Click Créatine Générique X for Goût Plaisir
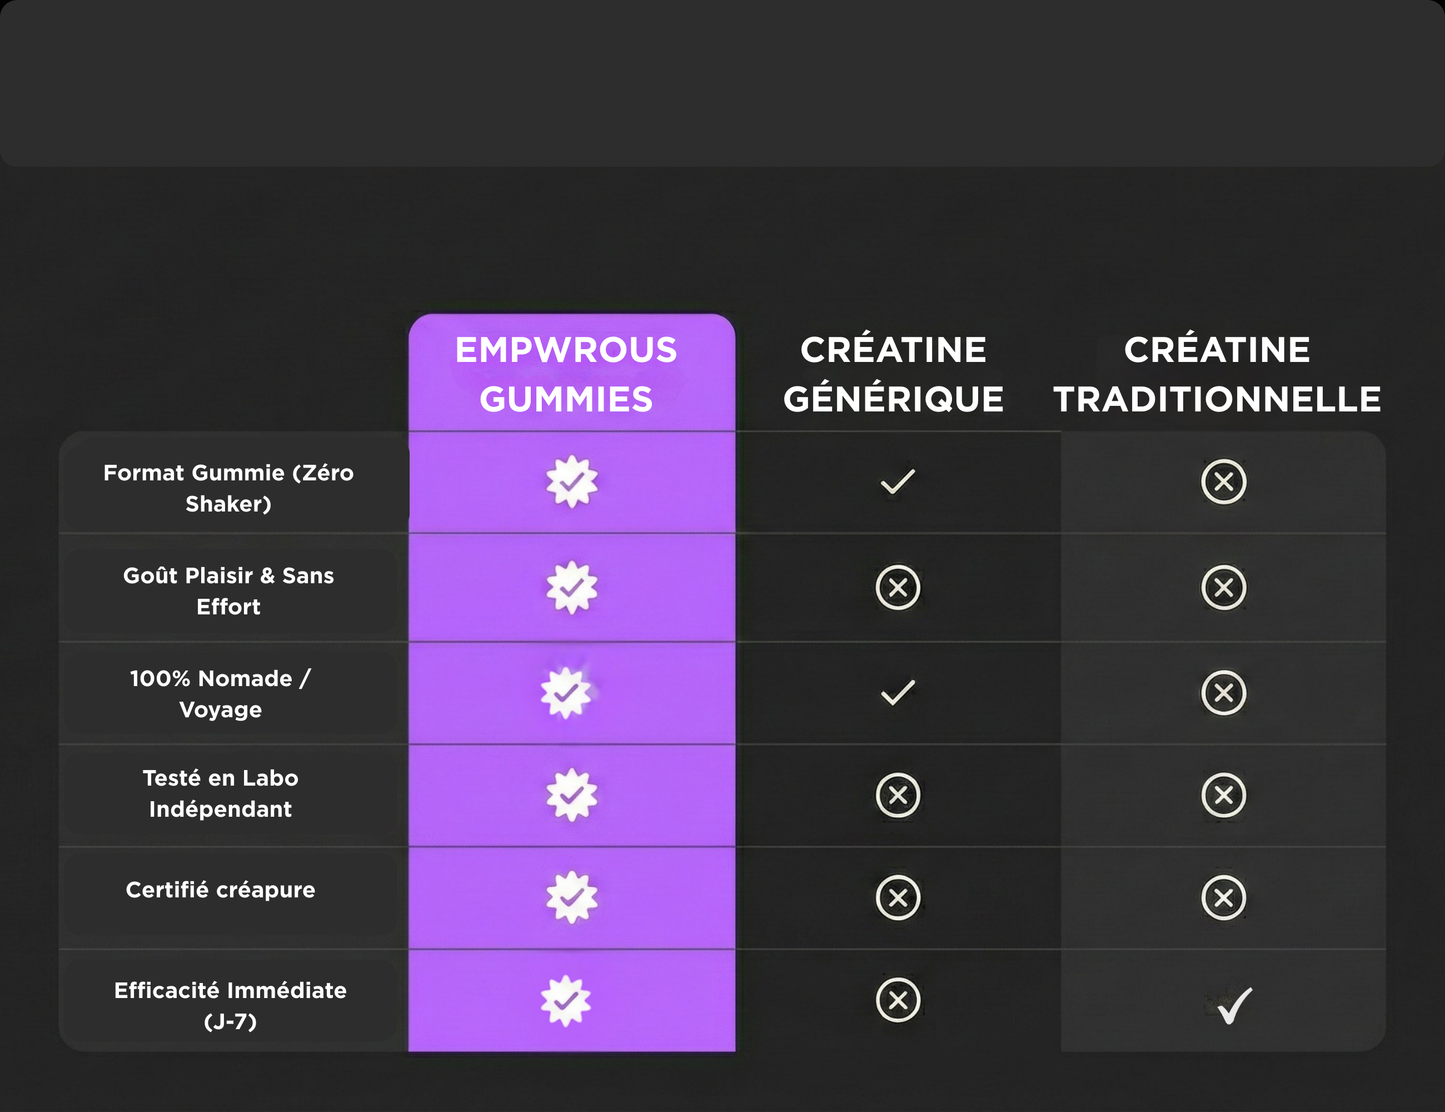The height and width of the screenshot is (1112, 1445). pyautogui.click(x=897, y=587)
